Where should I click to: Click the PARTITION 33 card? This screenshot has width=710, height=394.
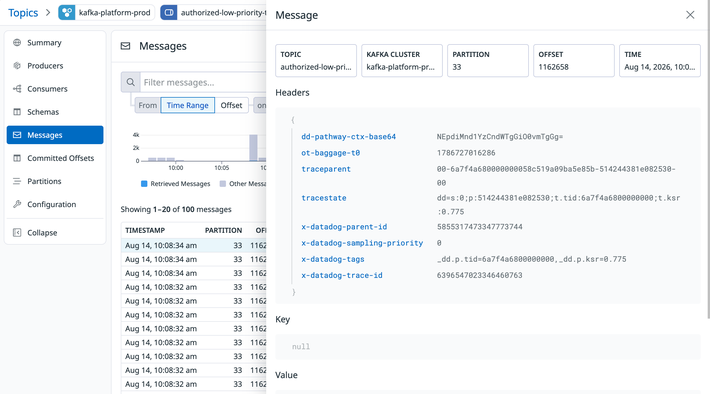(x=488, y=61)
